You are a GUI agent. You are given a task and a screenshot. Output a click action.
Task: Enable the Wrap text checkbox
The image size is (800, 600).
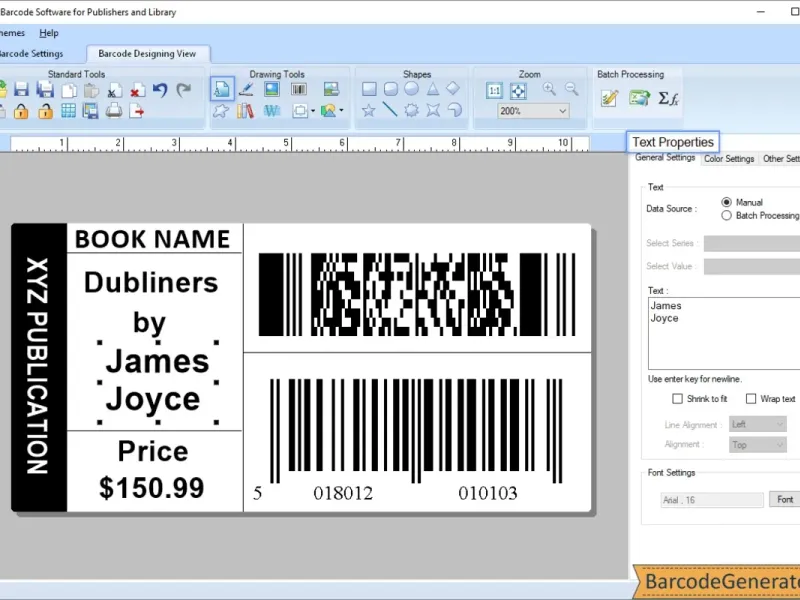[751, 398]
